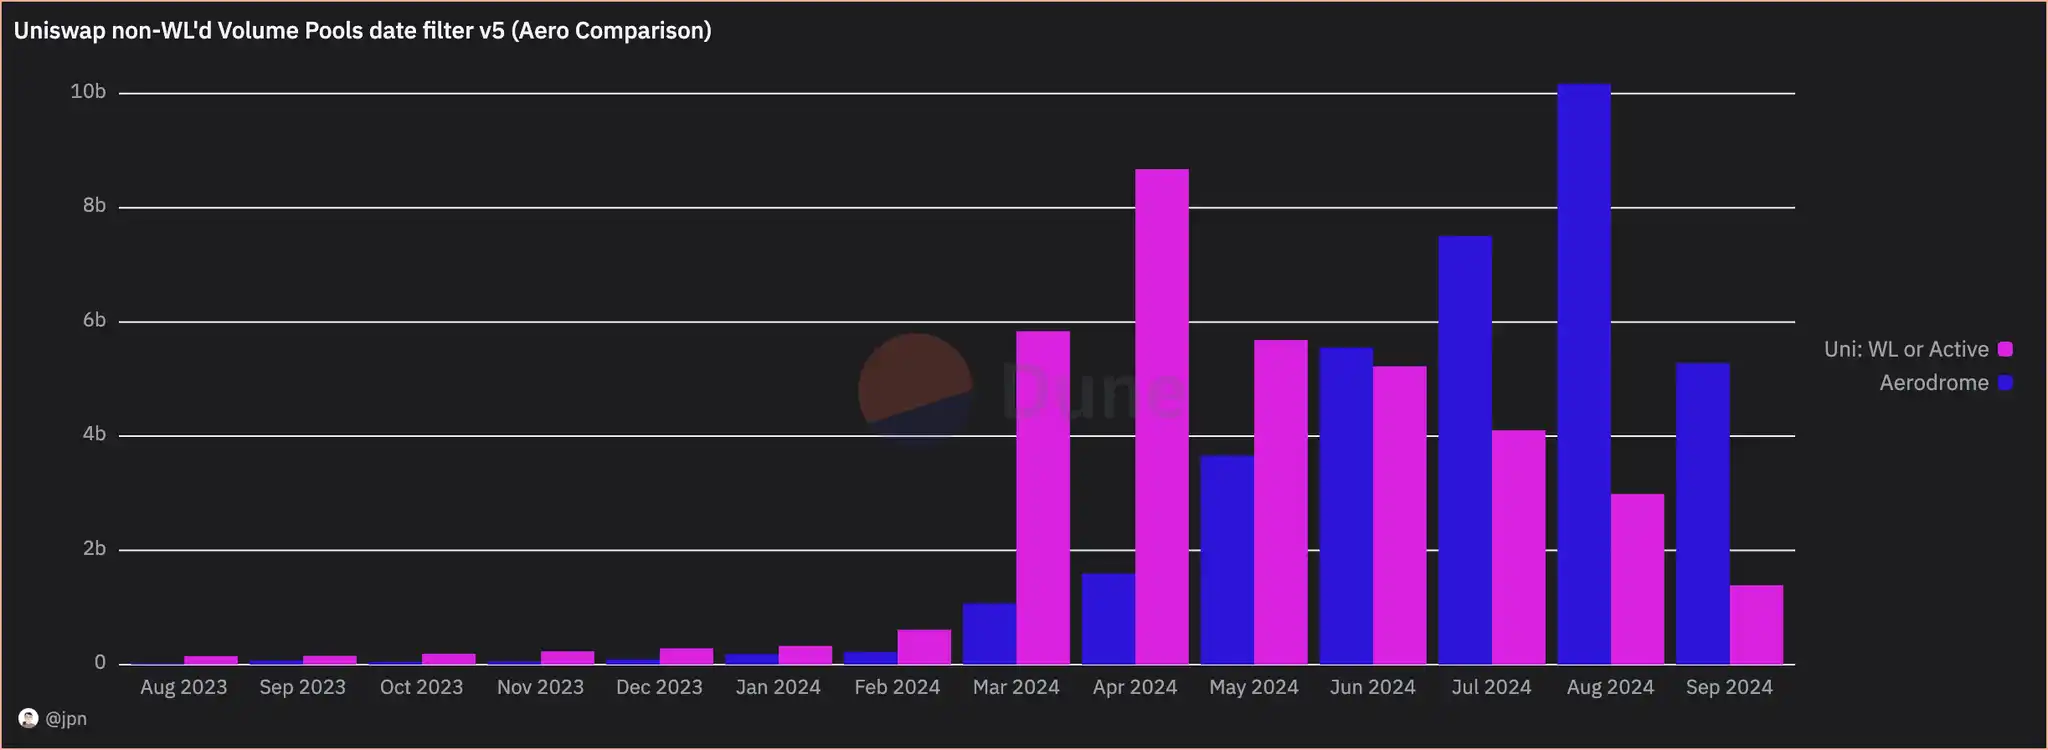2048x750 pixels.
Task: Click the Sep 2024 blue Aerodrome bar
Action: point(1702,513)
